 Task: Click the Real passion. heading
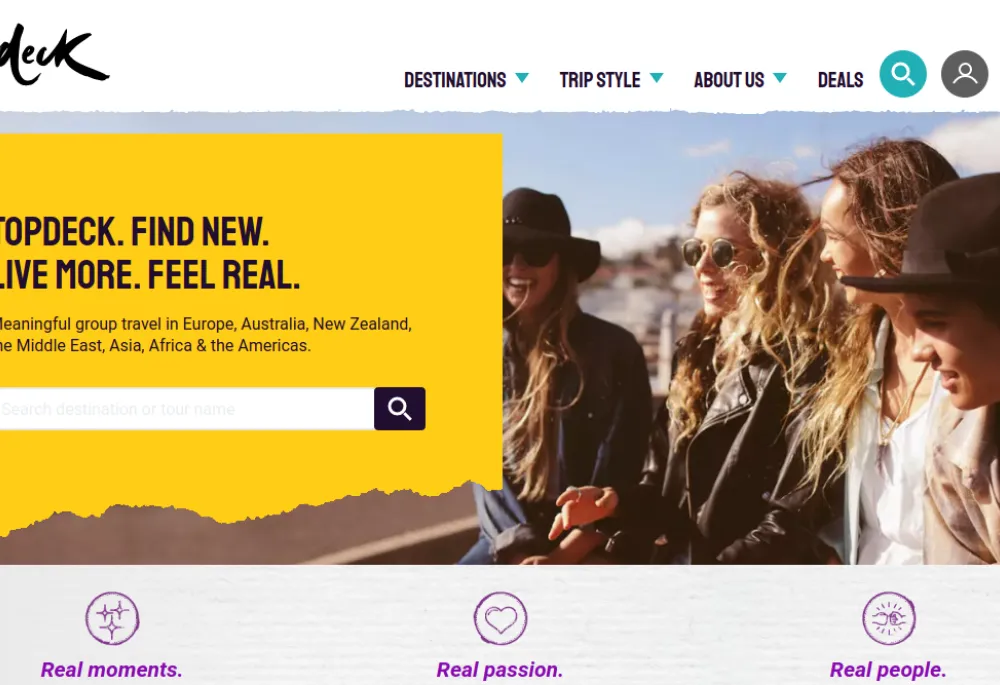click(x=500, y=670)
